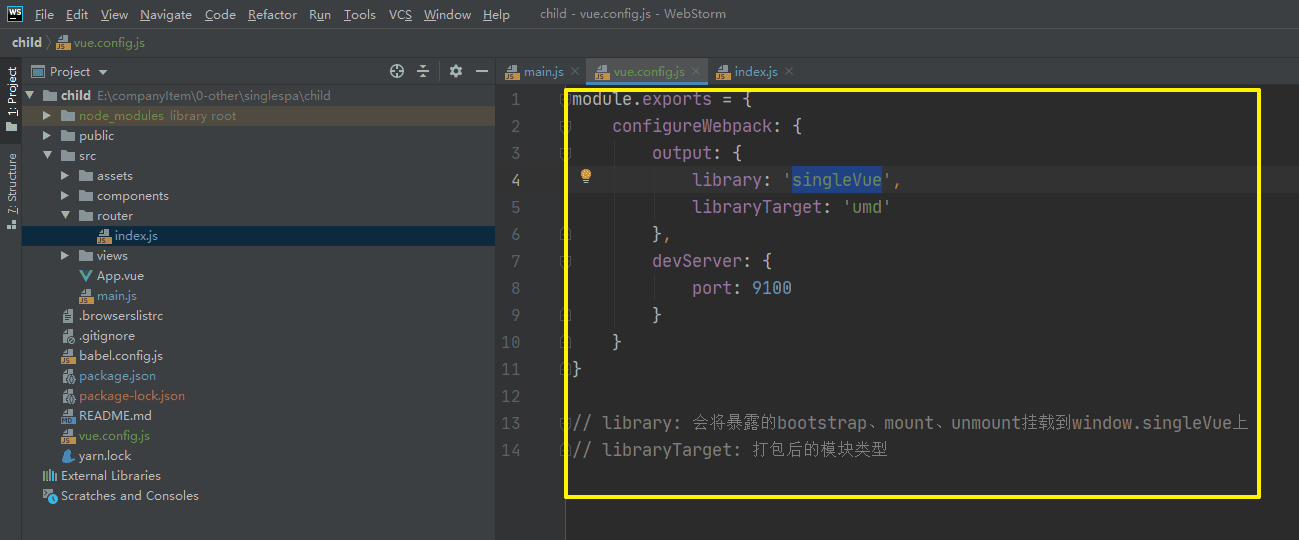Close the main.js editor tab

pos(575,72)
